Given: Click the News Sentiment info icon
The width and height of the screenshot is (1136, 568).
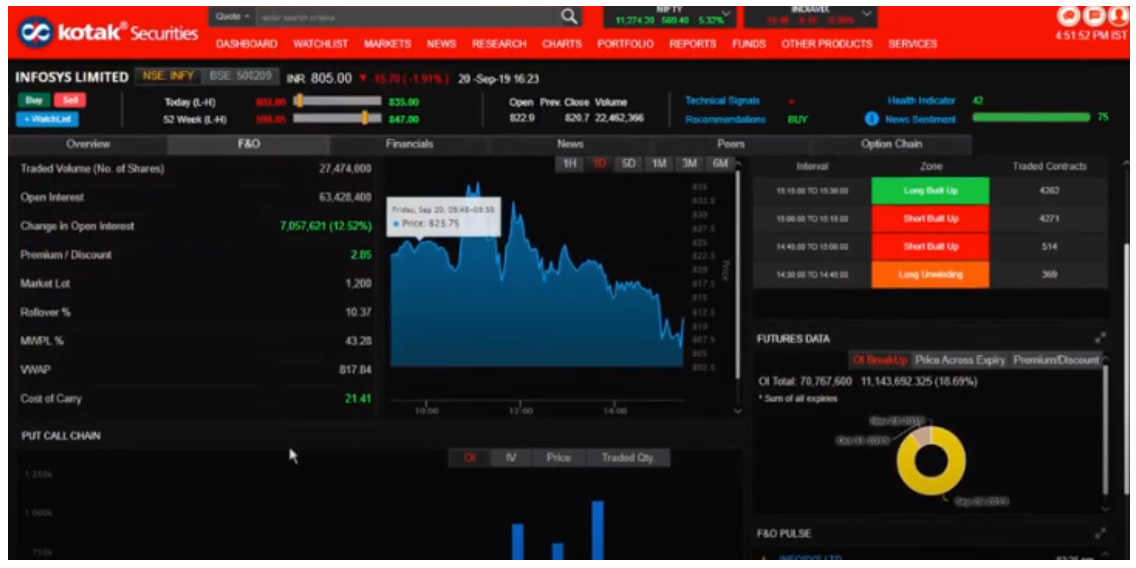Looking at the screenshot, I should (x=871, y=119).
